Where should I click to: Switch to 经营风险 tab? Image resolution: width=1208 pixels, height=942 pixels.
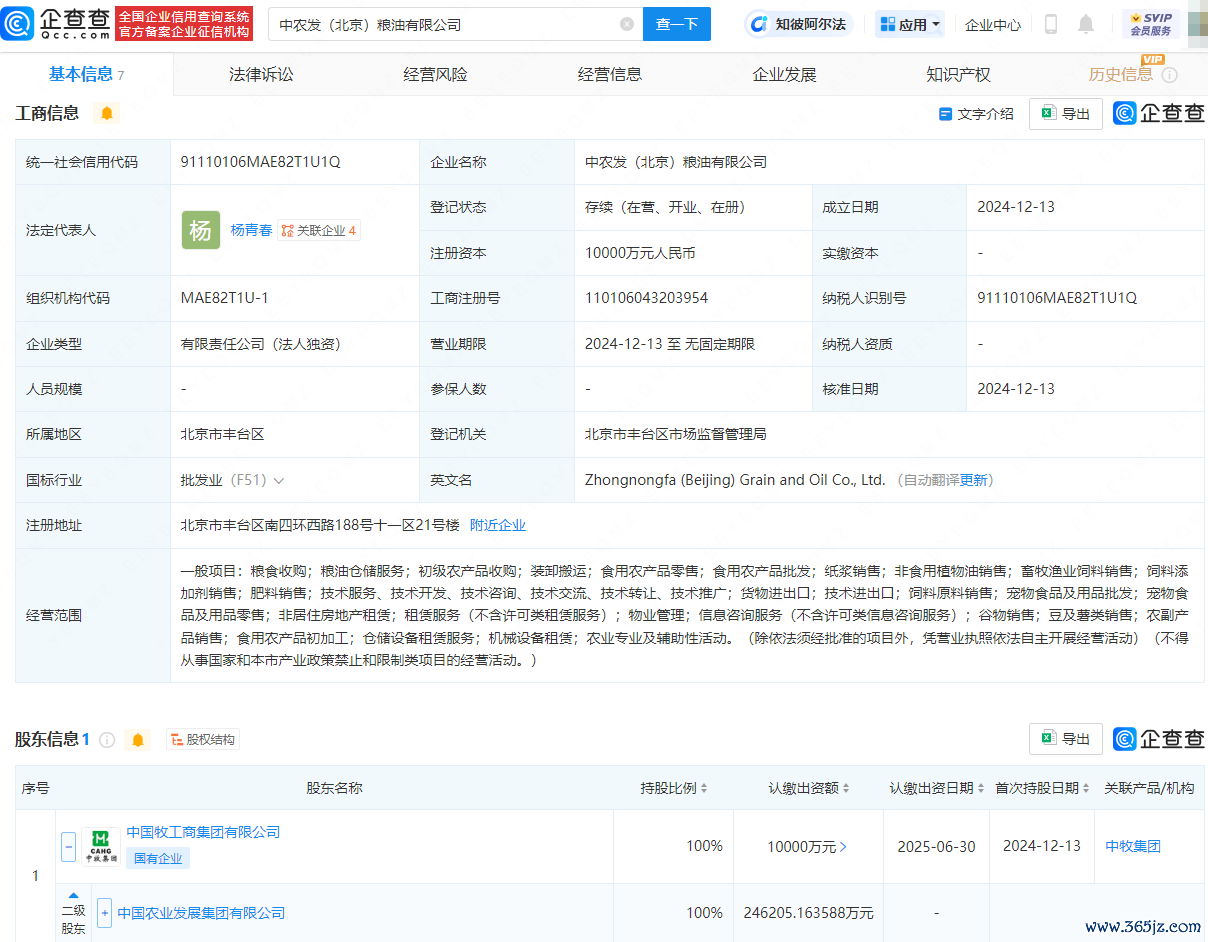click(x=435, y=75)
